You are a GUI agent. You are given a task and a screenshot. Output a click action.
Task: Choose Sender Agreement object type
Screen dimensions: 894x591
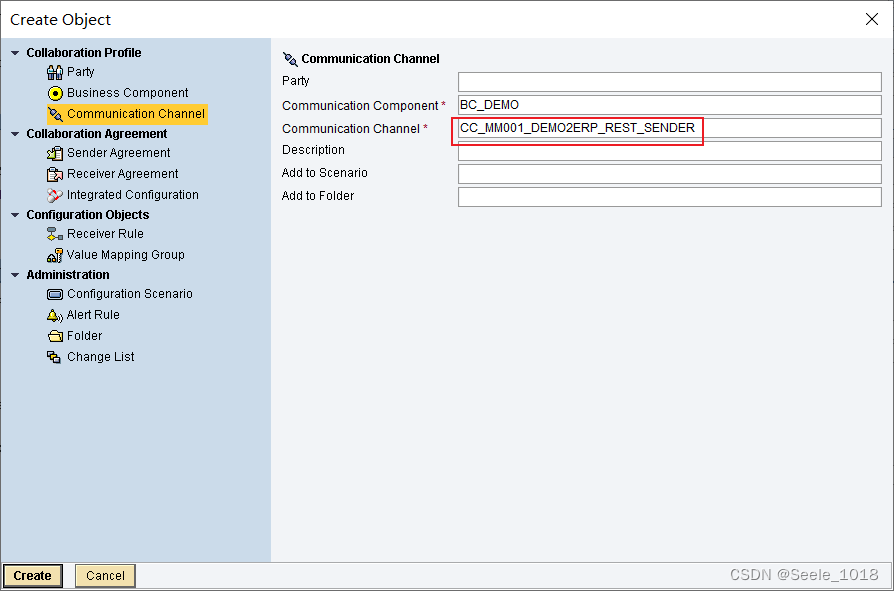point(119,153)
